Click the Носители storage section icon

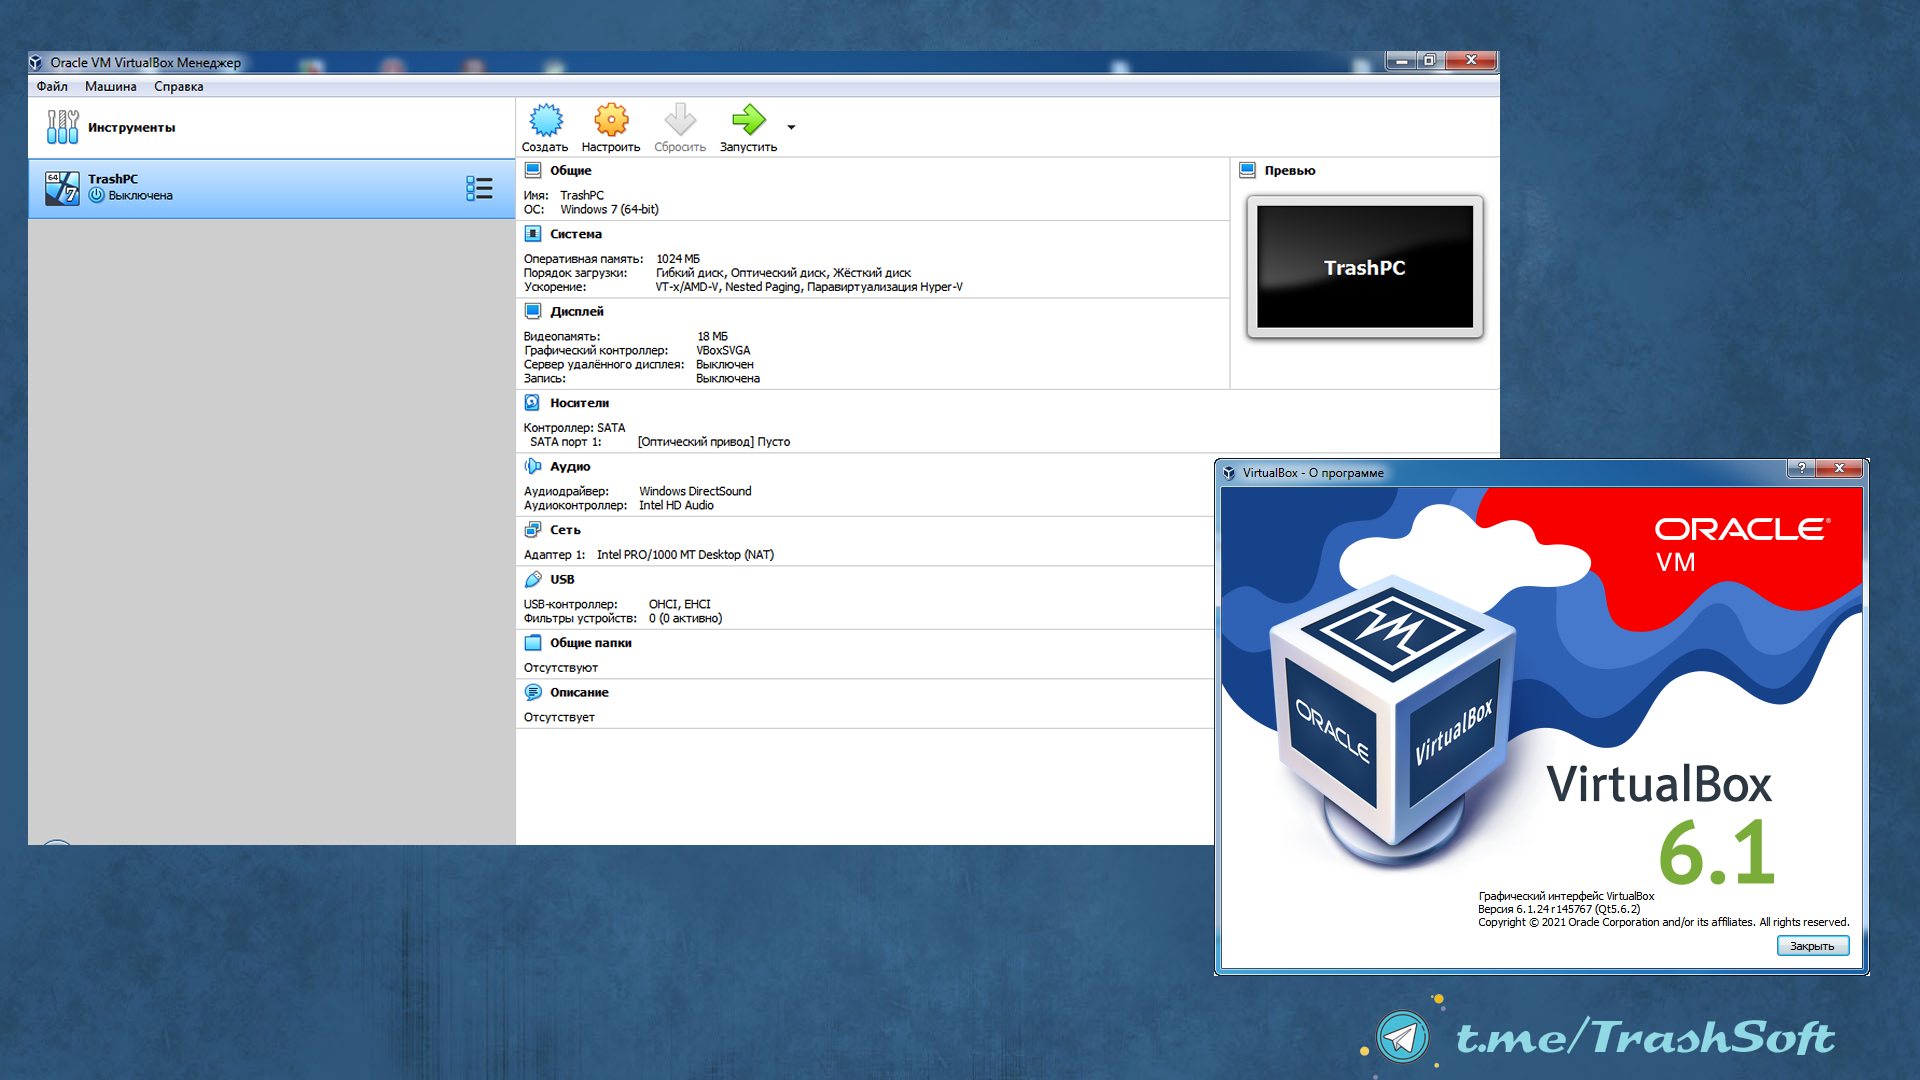click(x=533, y=403)
